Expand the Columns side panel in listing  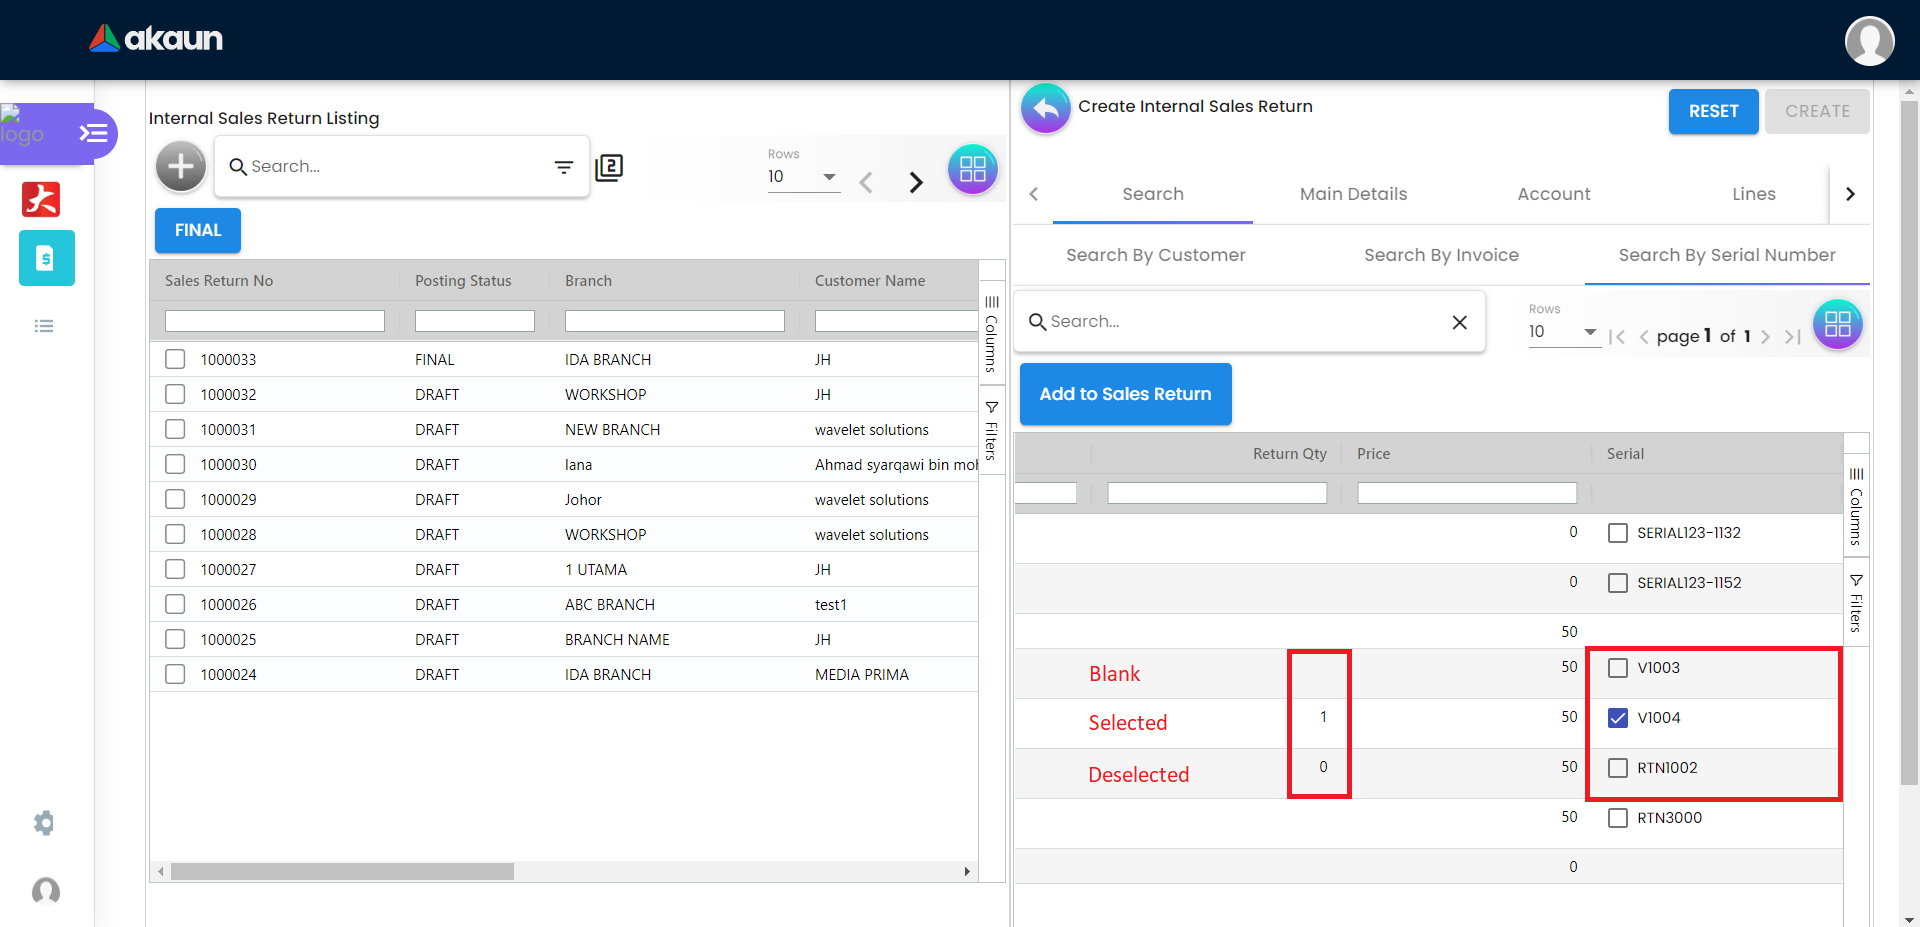(x=991, y=334)
